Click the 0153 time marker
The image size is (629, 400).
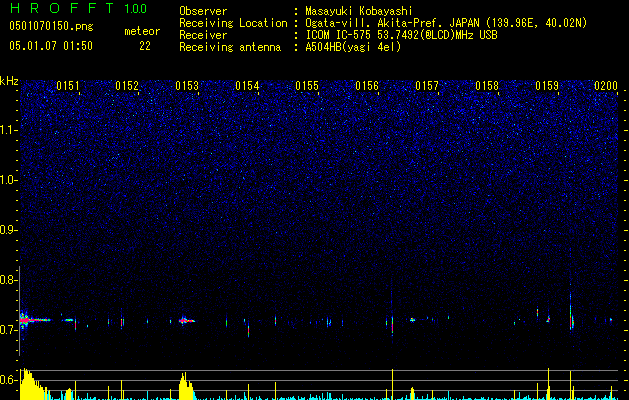187,86
